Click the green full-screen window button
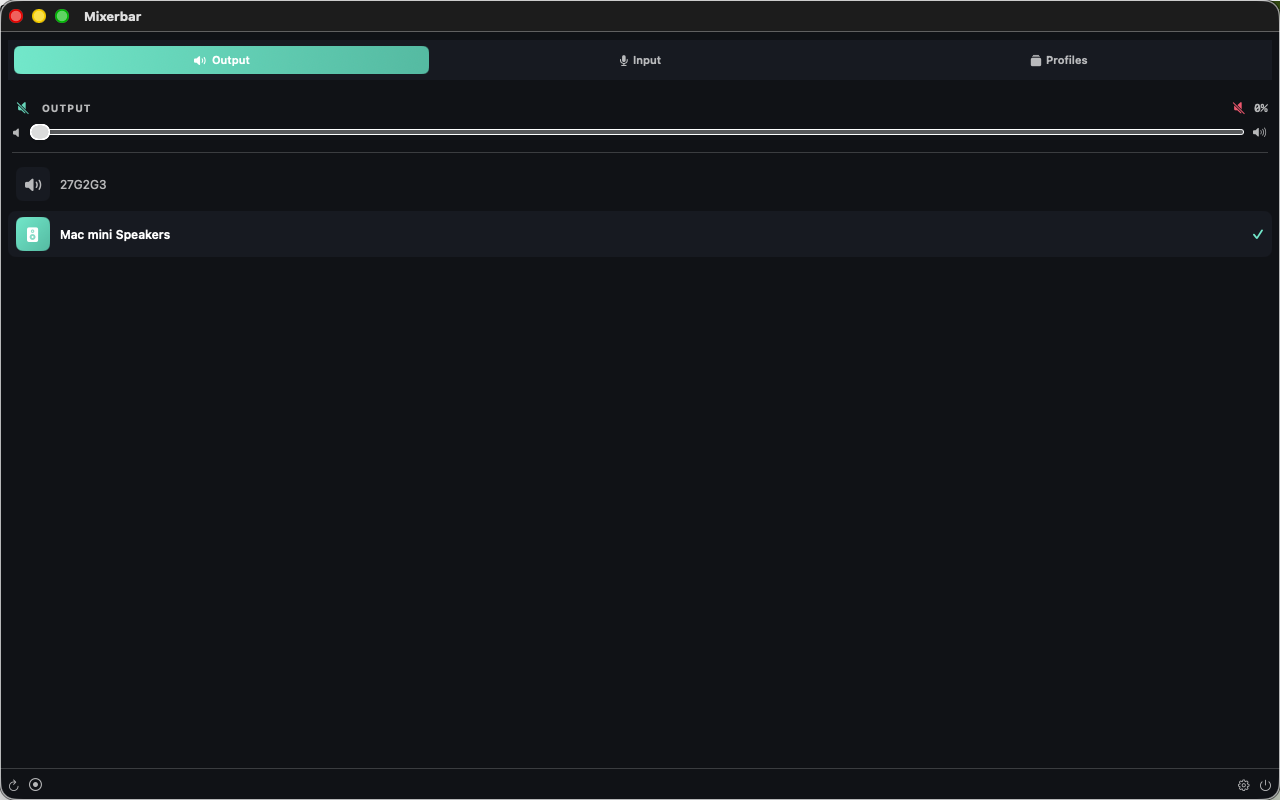The height and width of the screenshot is (800, 1280). coord(62,16)
